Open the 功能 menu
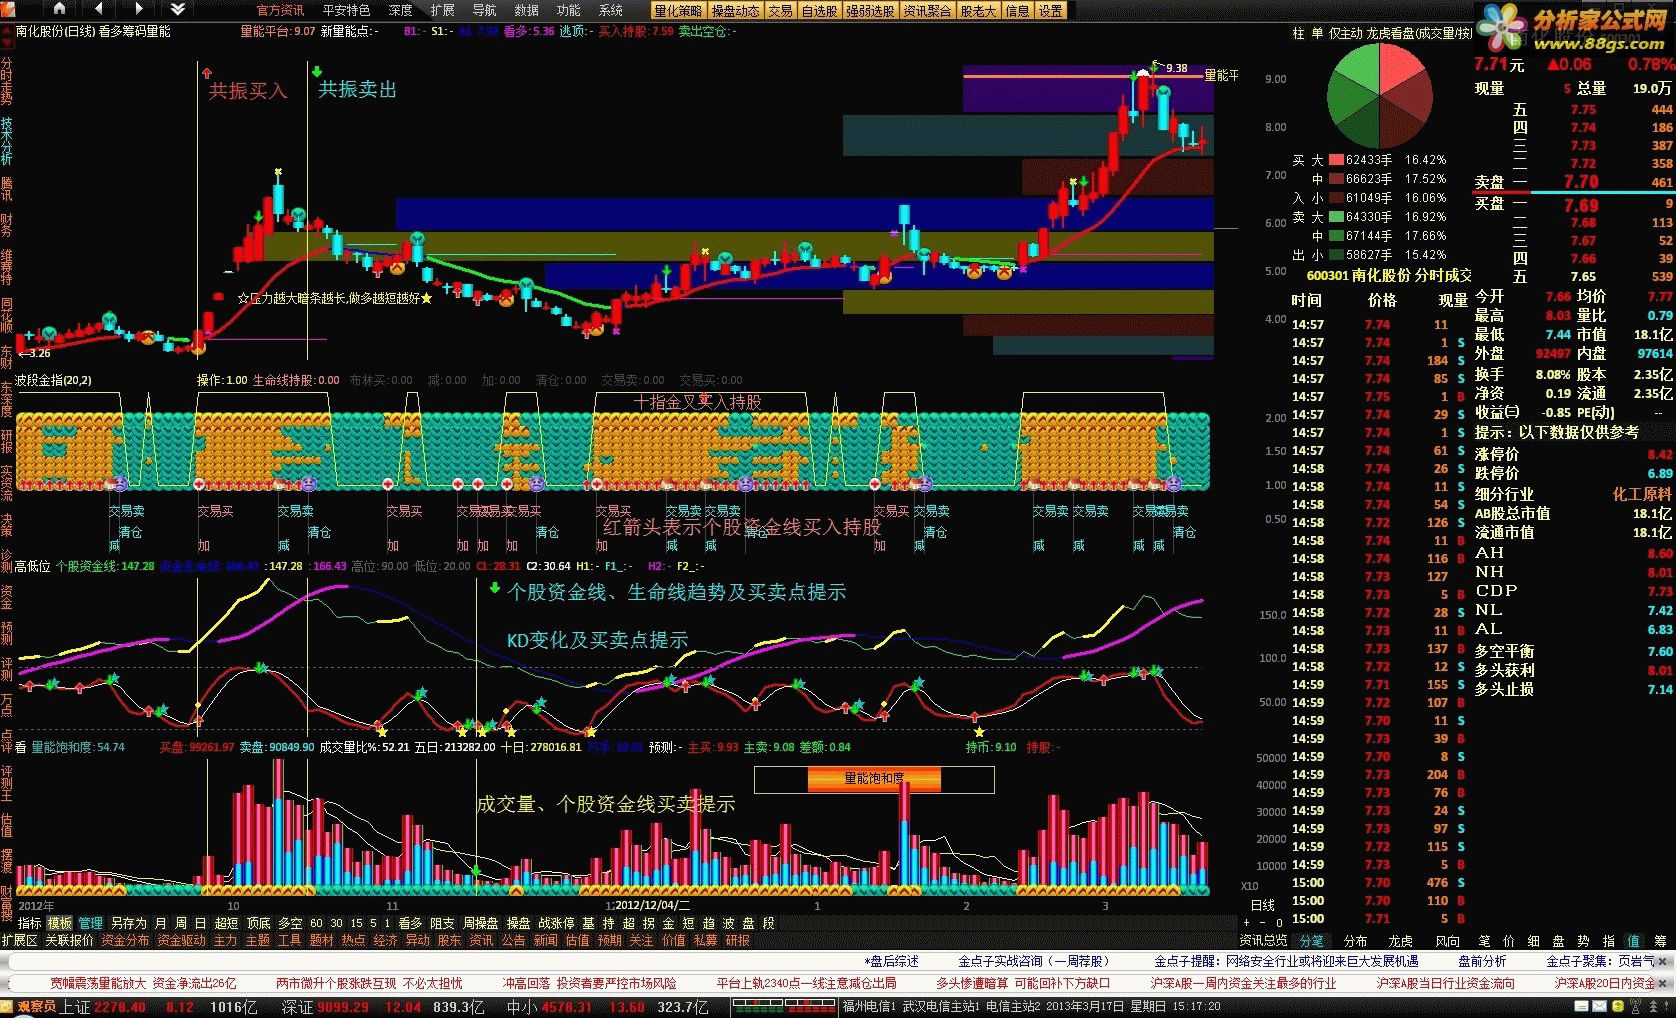The image size is (1676, 1018). tap(568, 10)
